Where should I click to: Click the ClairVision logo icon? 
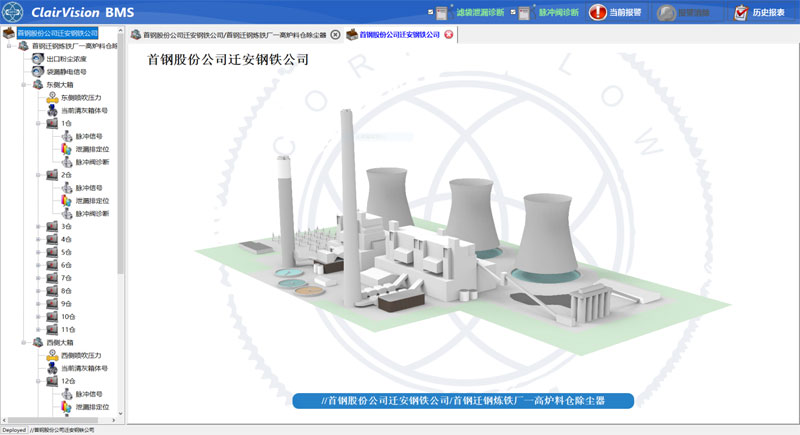click(x=13, y=12)
